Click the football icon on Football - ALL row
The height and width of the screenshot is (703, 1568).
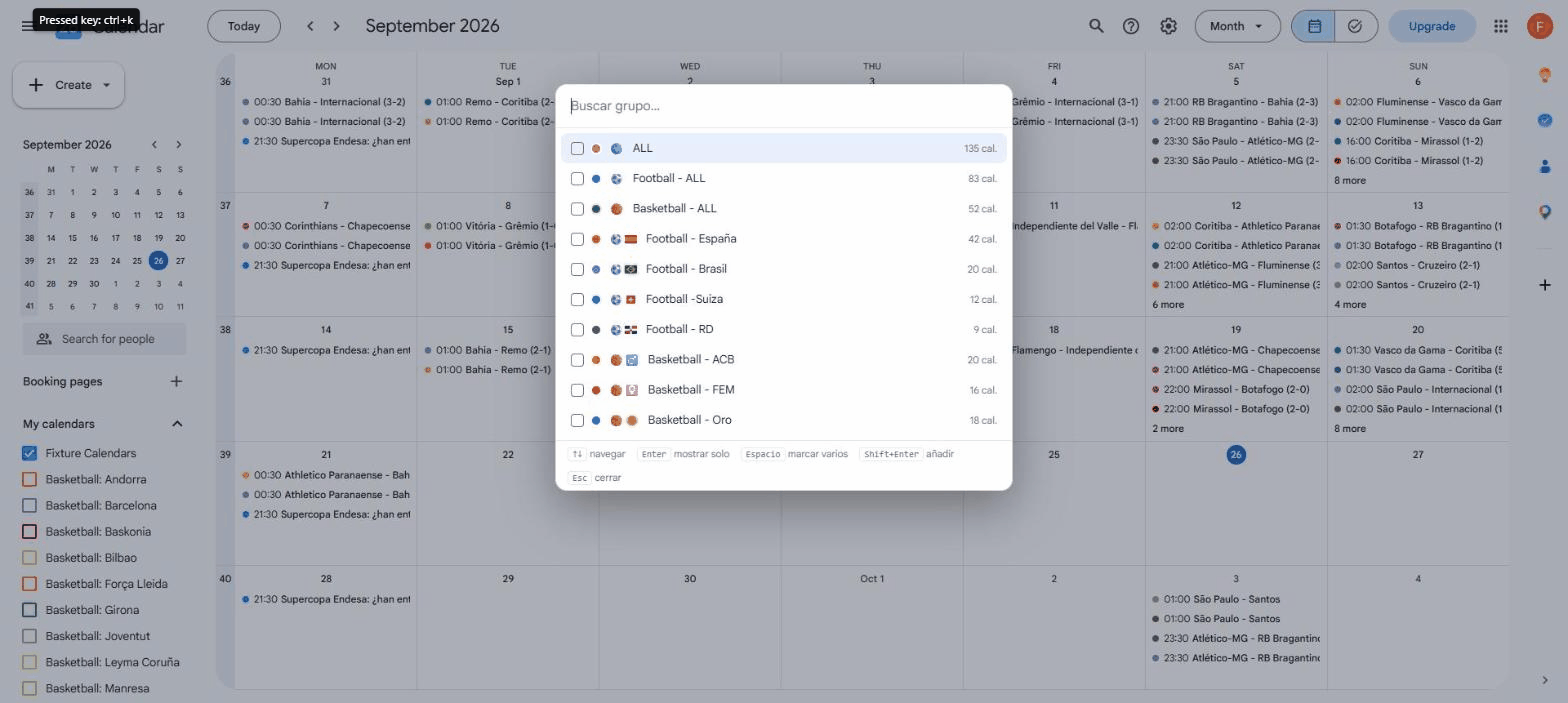[616, 179]
